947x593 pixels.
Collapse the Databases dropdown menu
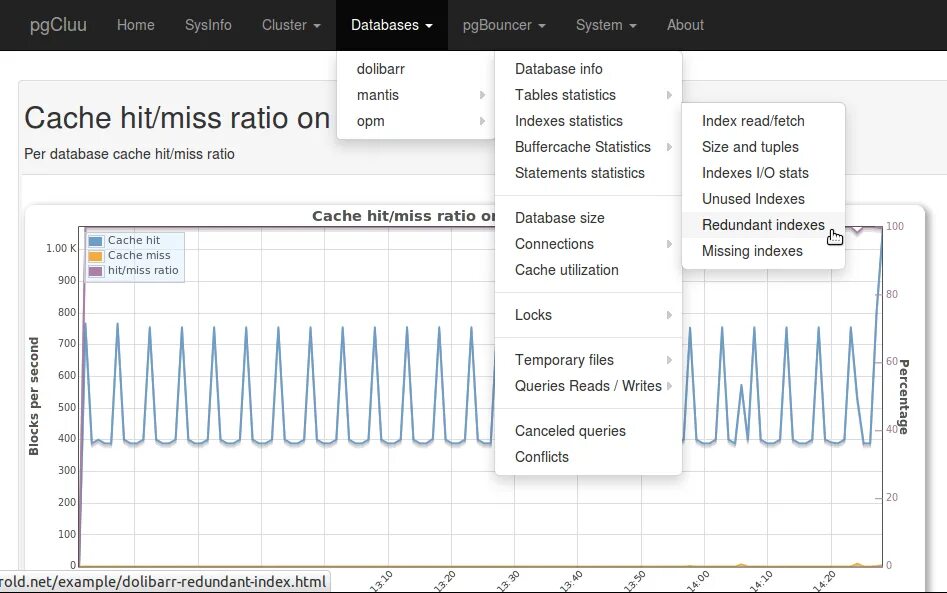coord(392,25)
